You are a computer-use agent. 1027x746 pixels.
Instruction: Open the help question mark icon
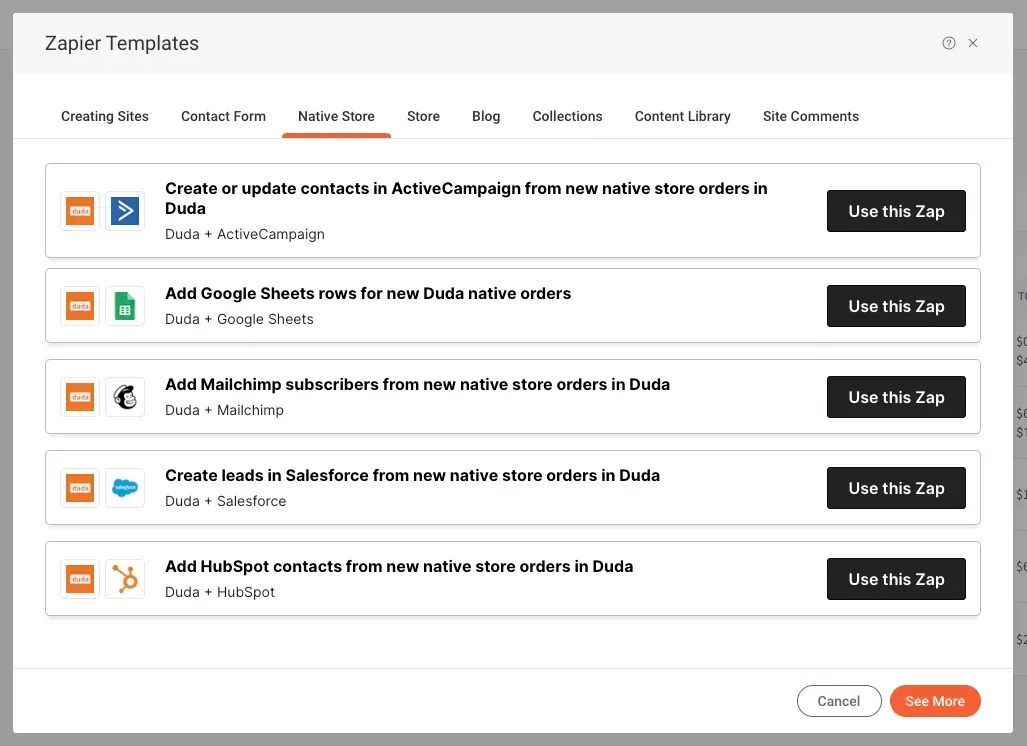pos(948,43)
